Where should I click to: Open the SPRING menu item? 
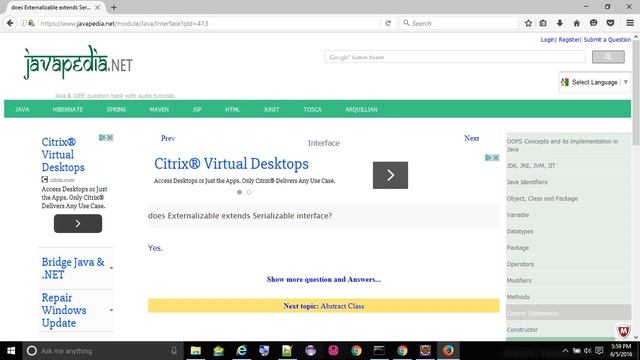coord(116,109)
